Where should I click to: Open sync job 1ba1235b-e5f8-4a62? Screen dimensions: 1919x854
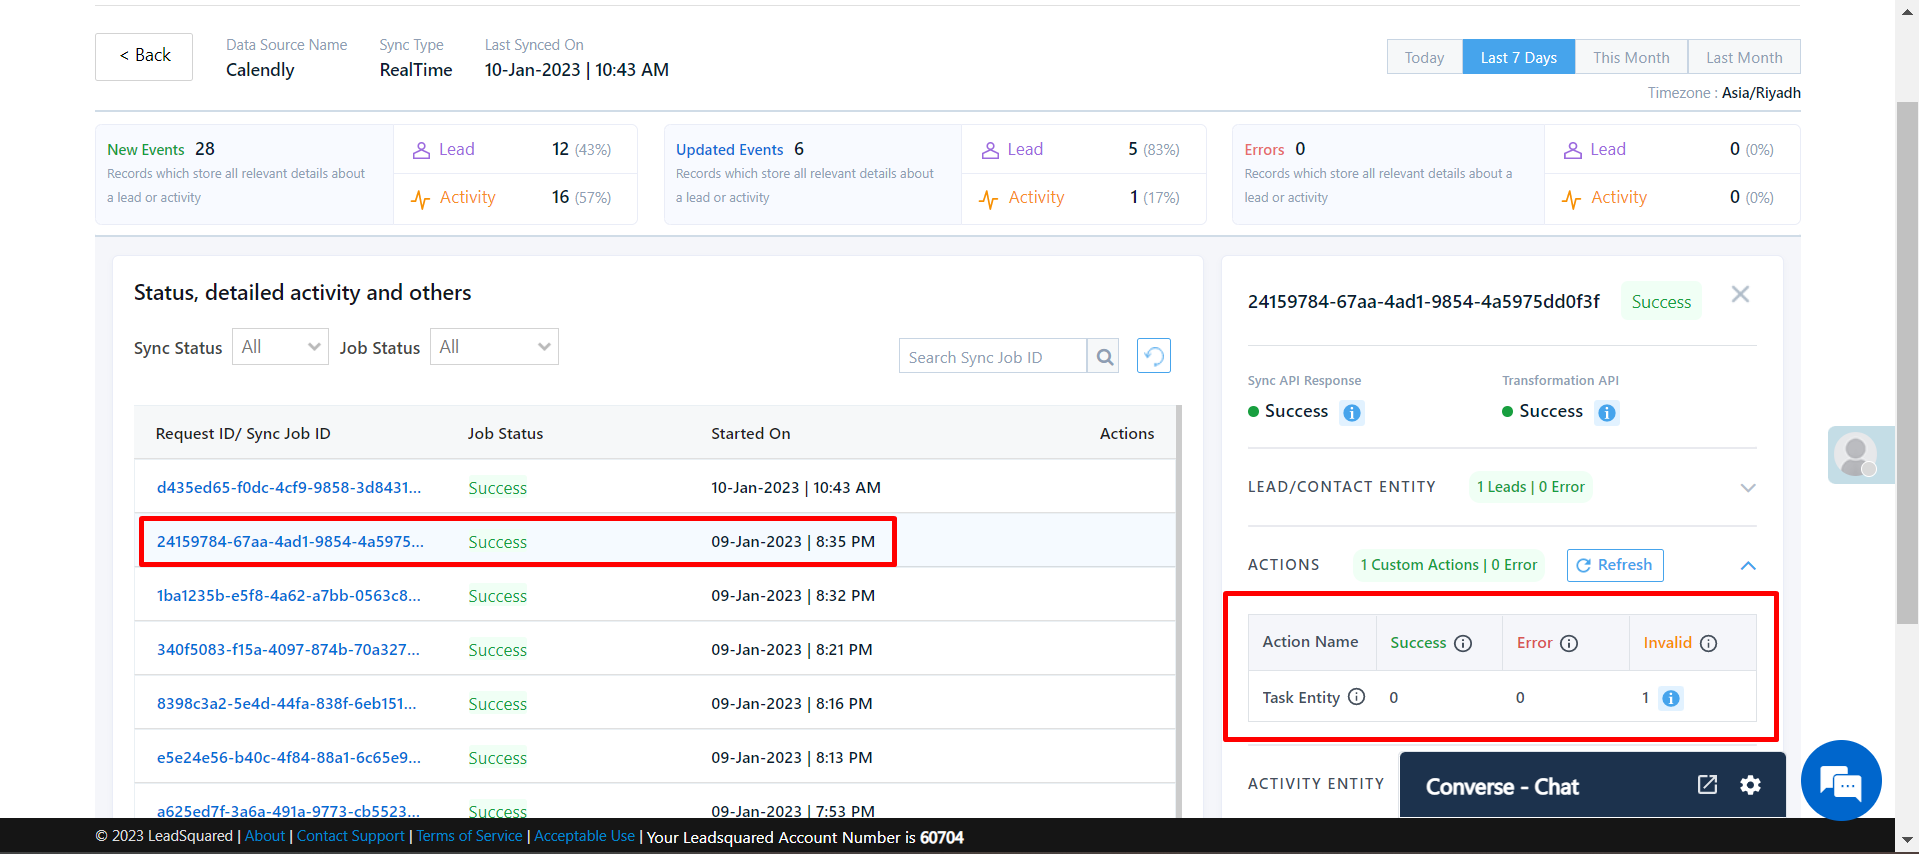[289, 596]
